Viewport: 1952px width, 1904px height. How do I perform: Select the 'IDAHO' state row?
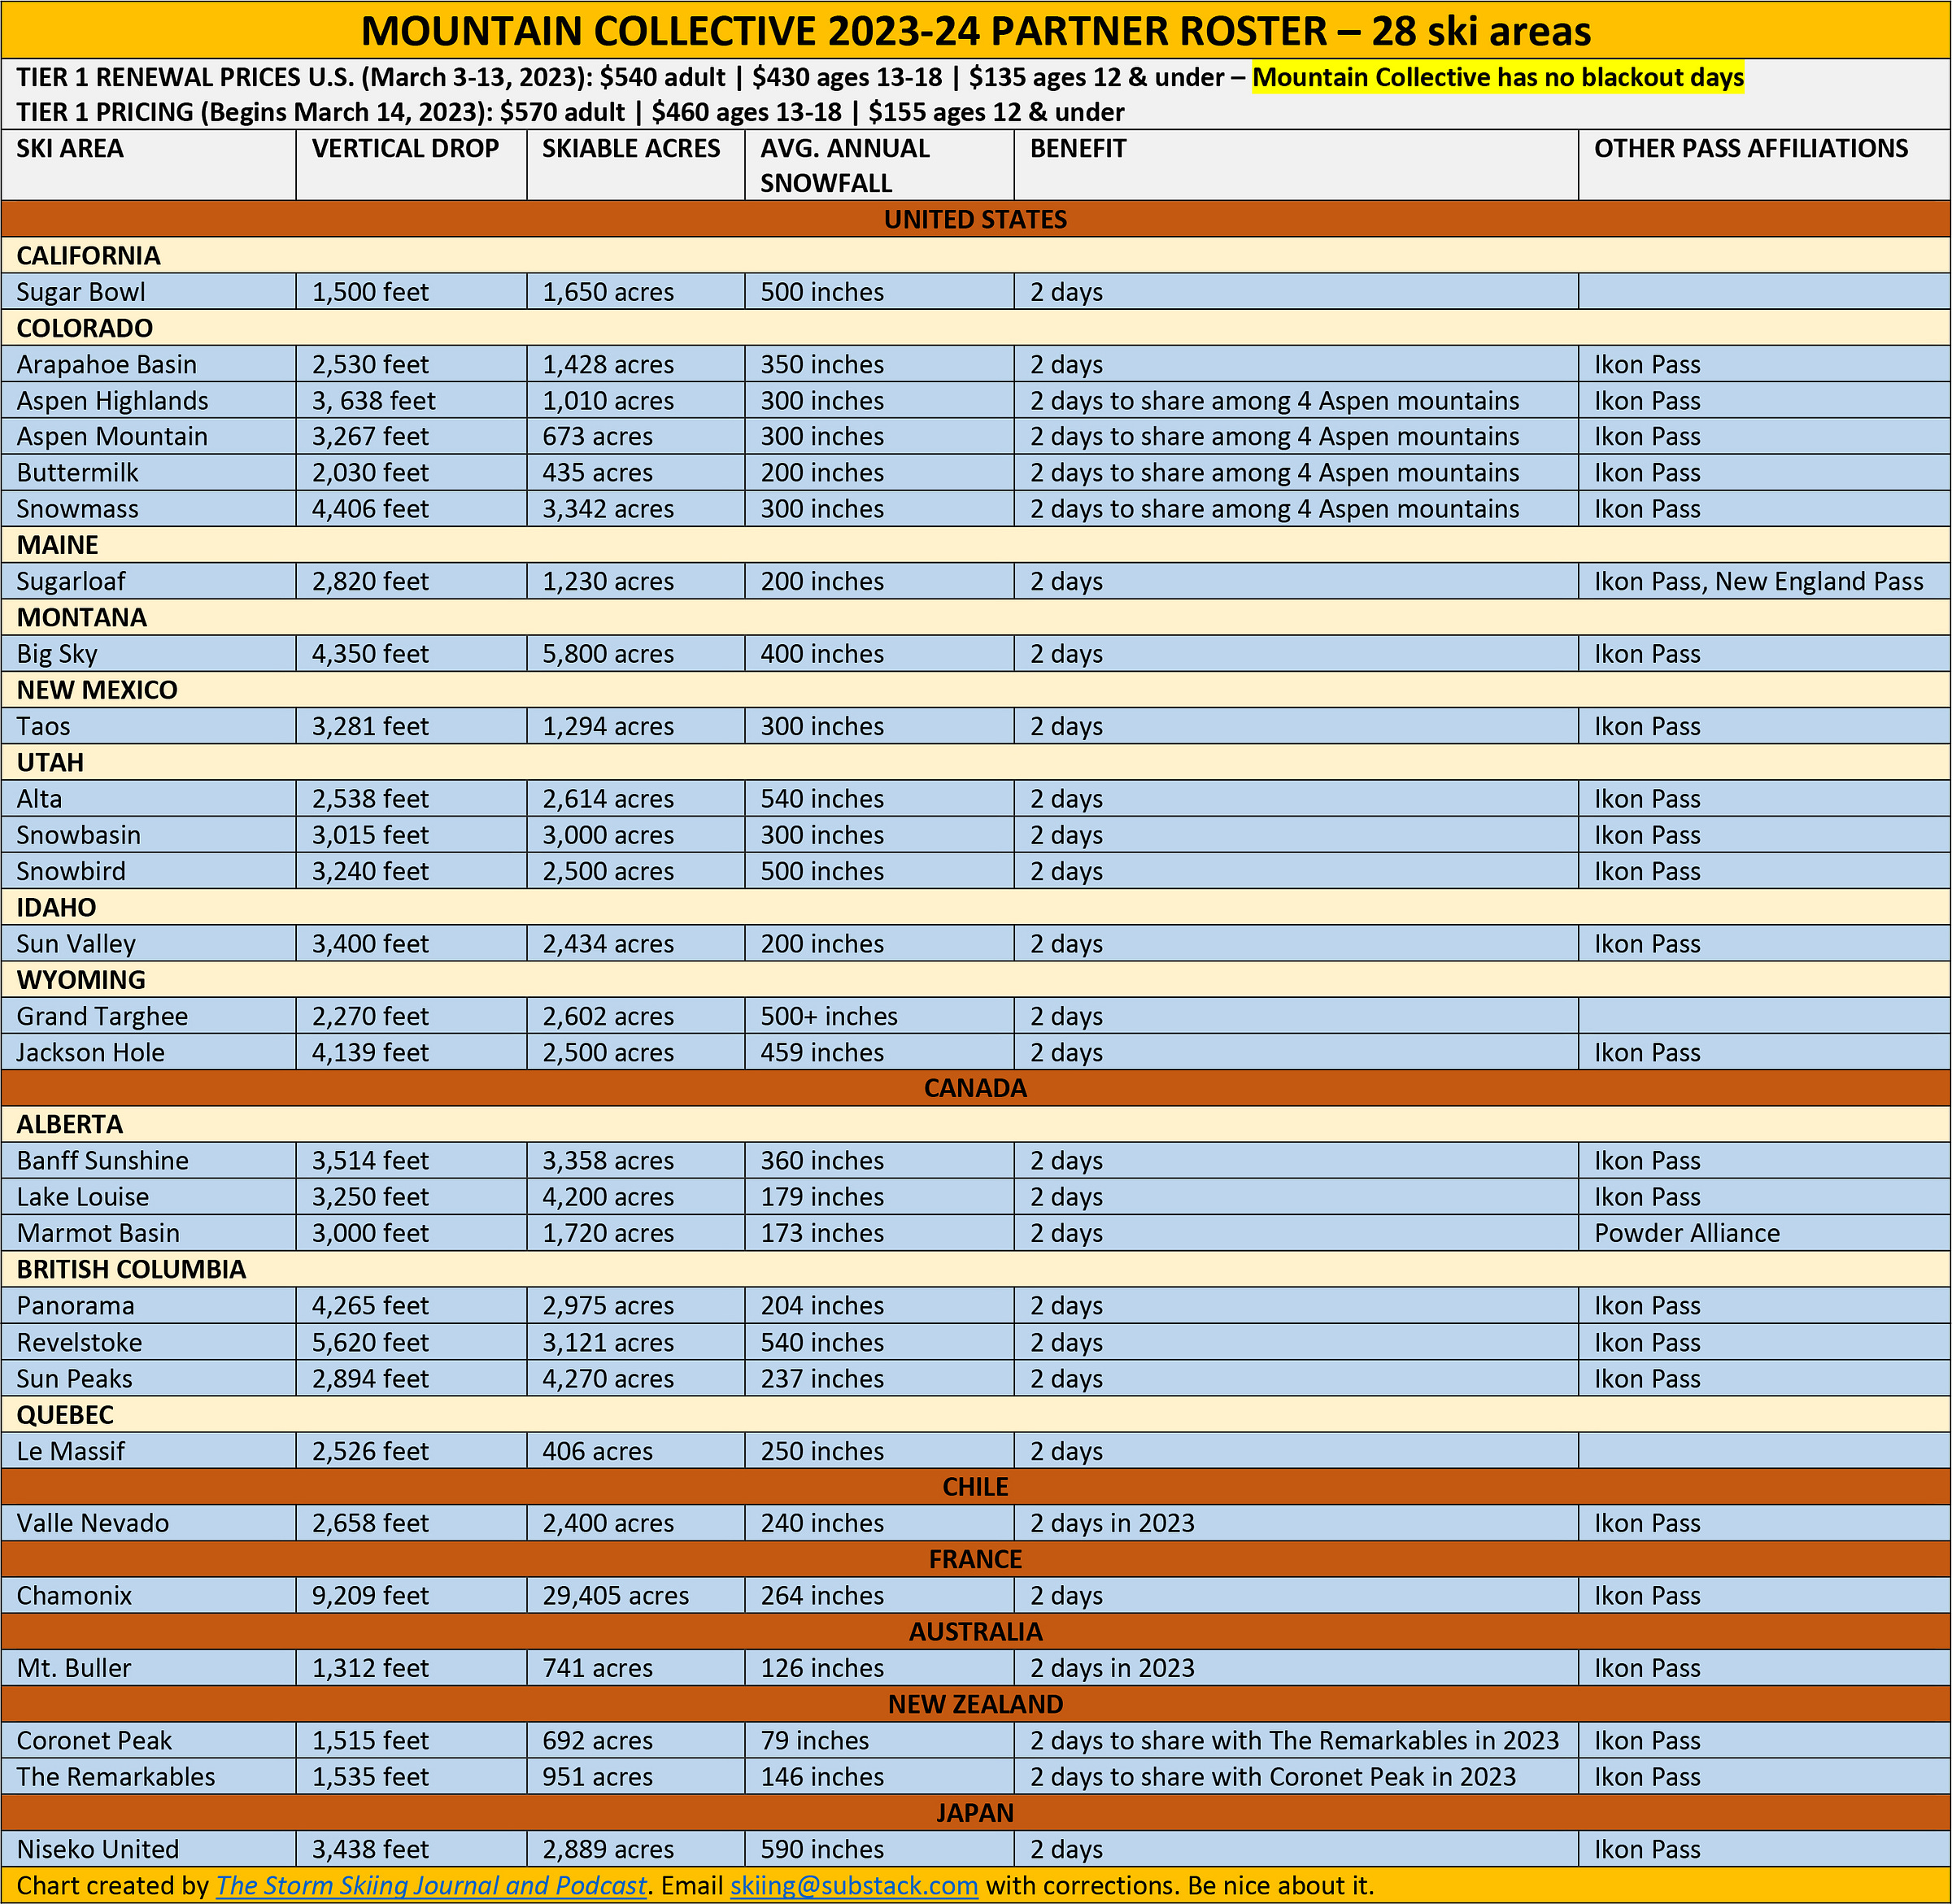(976, 907)
